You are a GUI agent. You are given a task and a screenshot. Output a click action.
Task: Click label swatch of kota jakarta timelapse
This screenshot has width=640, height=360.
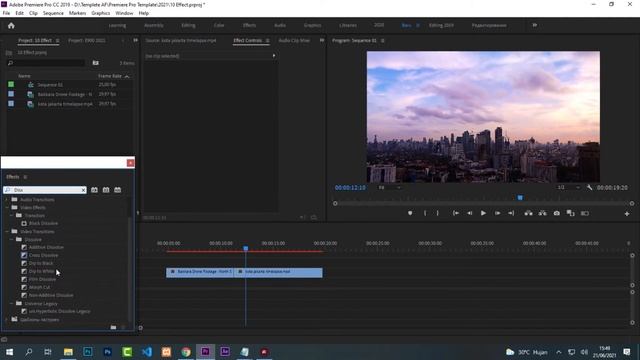[11, 104]
